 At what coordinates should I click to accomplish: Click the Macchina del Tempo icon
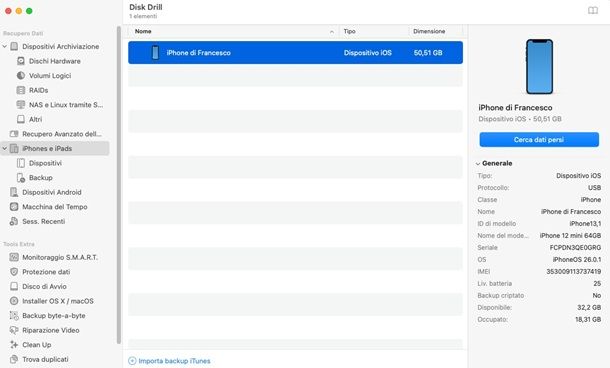tap(14, 207)
